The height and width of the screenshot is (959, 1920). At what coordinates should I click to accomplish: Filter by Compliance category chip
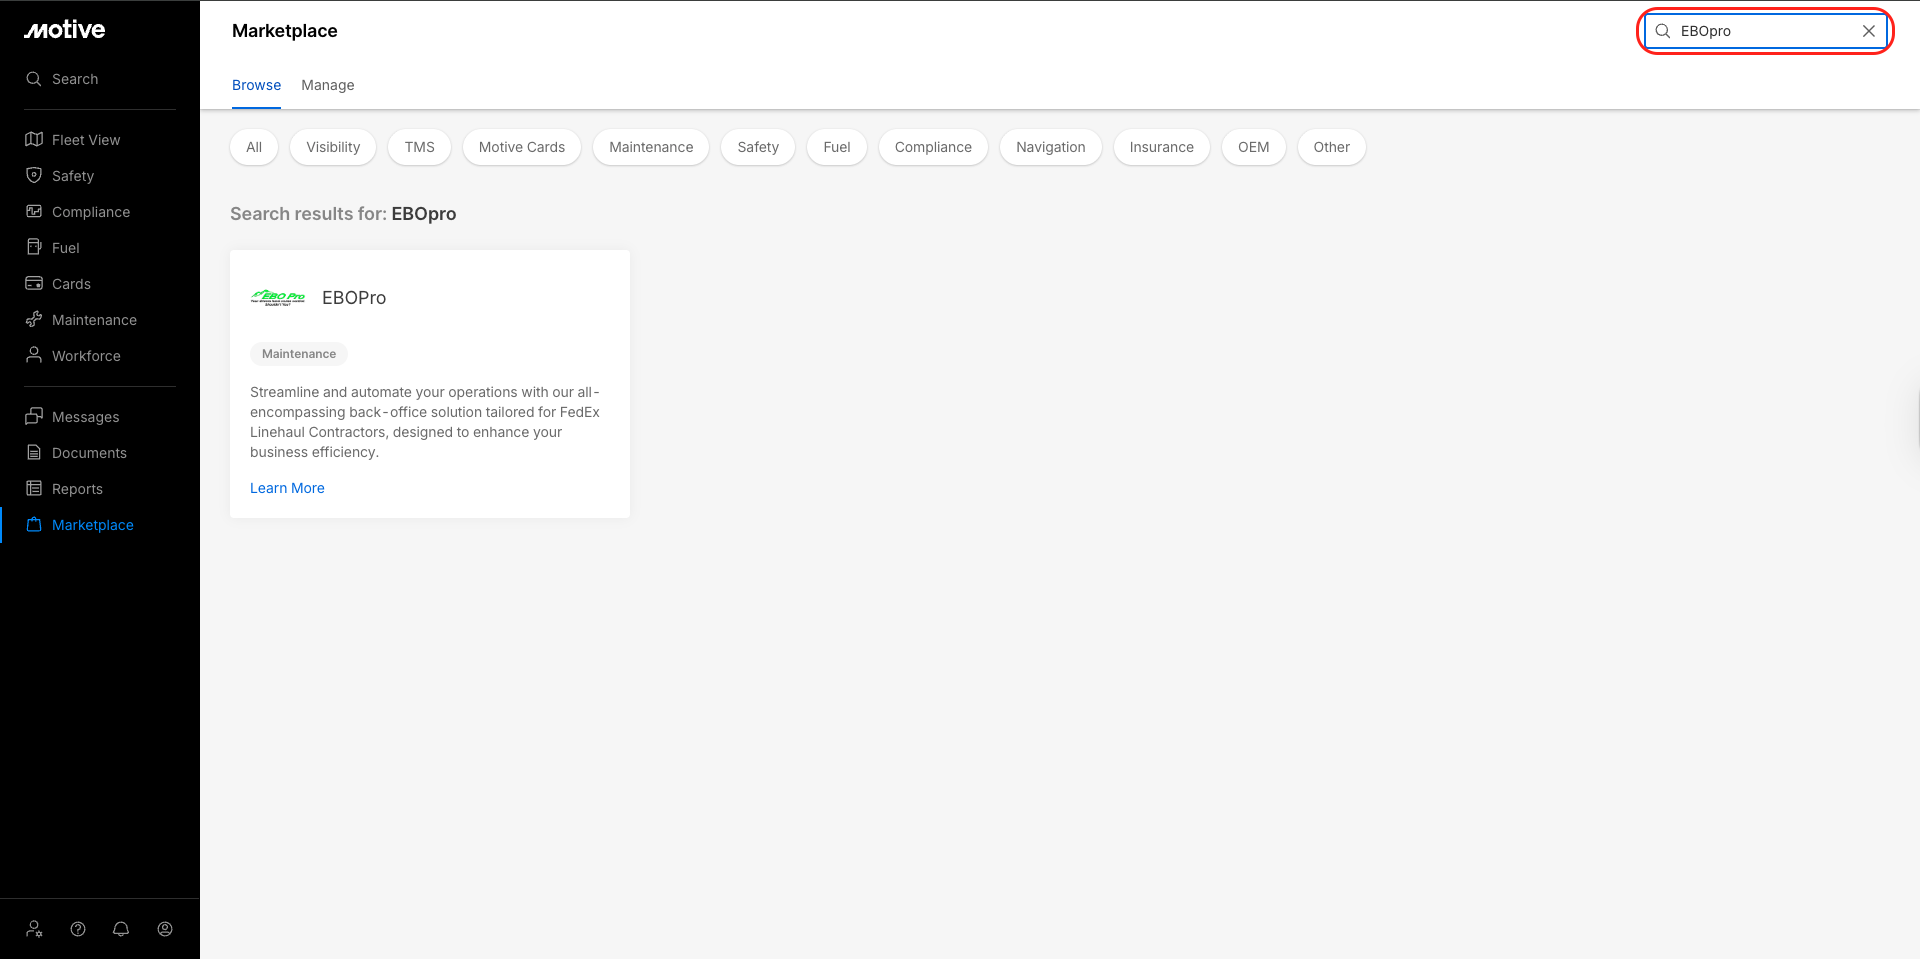point(933,147)
